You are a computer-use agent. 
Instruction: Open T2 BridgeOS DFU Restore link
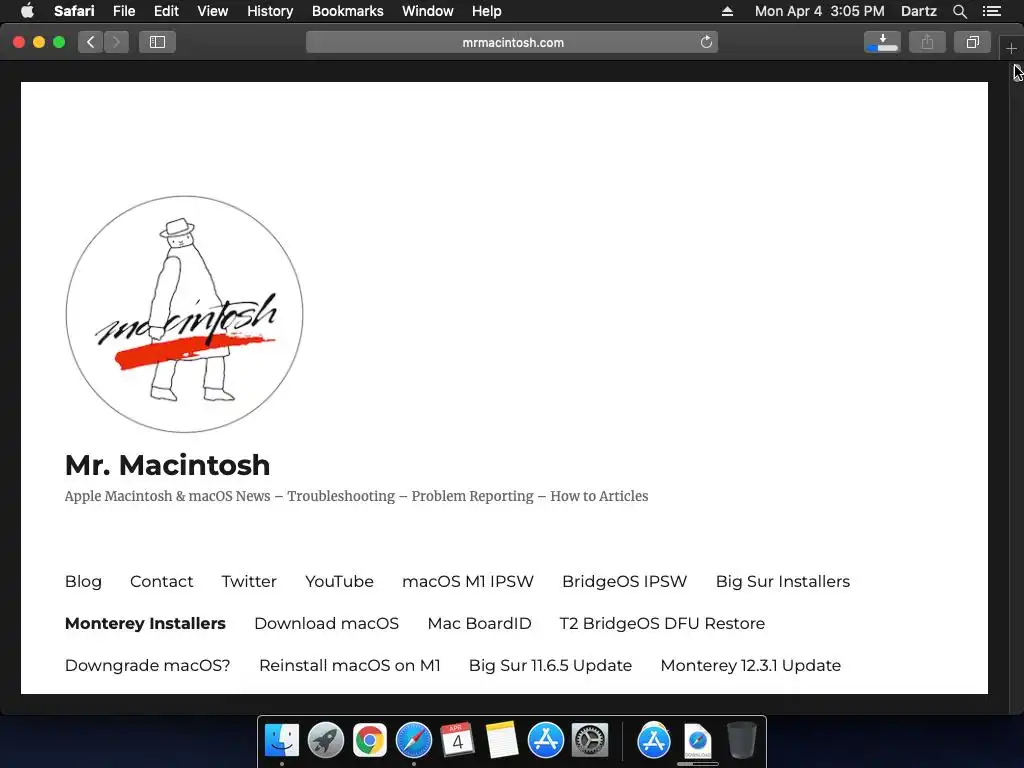[x=662, y=623]
